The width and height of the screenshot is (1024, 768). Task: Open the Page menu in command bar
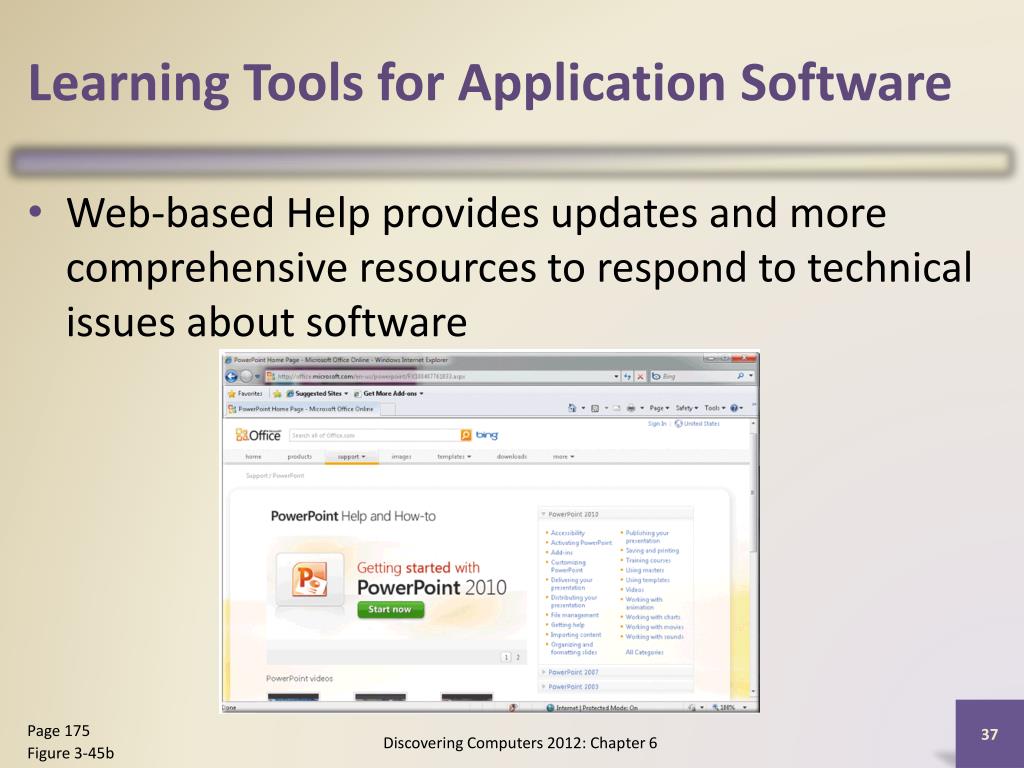[660, 408]
